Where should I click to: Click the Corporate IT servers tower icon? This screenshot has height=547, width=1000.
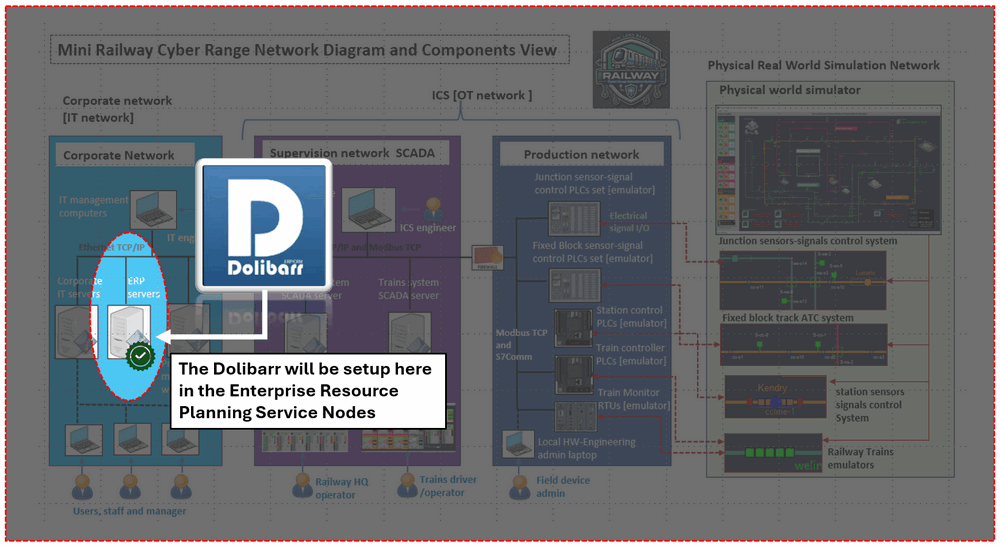coord(75,332)
